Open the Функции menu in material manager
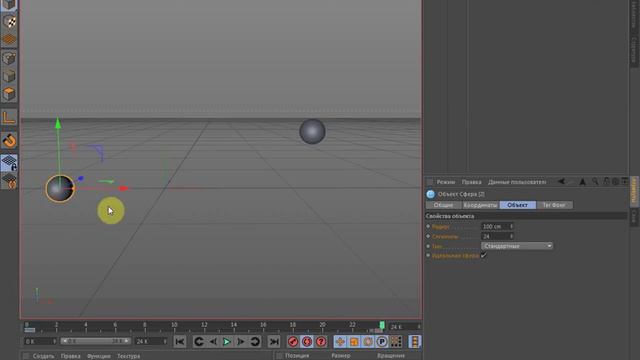Image resolution: width=640 pixels, height=360 pixels. pos(99,356)
